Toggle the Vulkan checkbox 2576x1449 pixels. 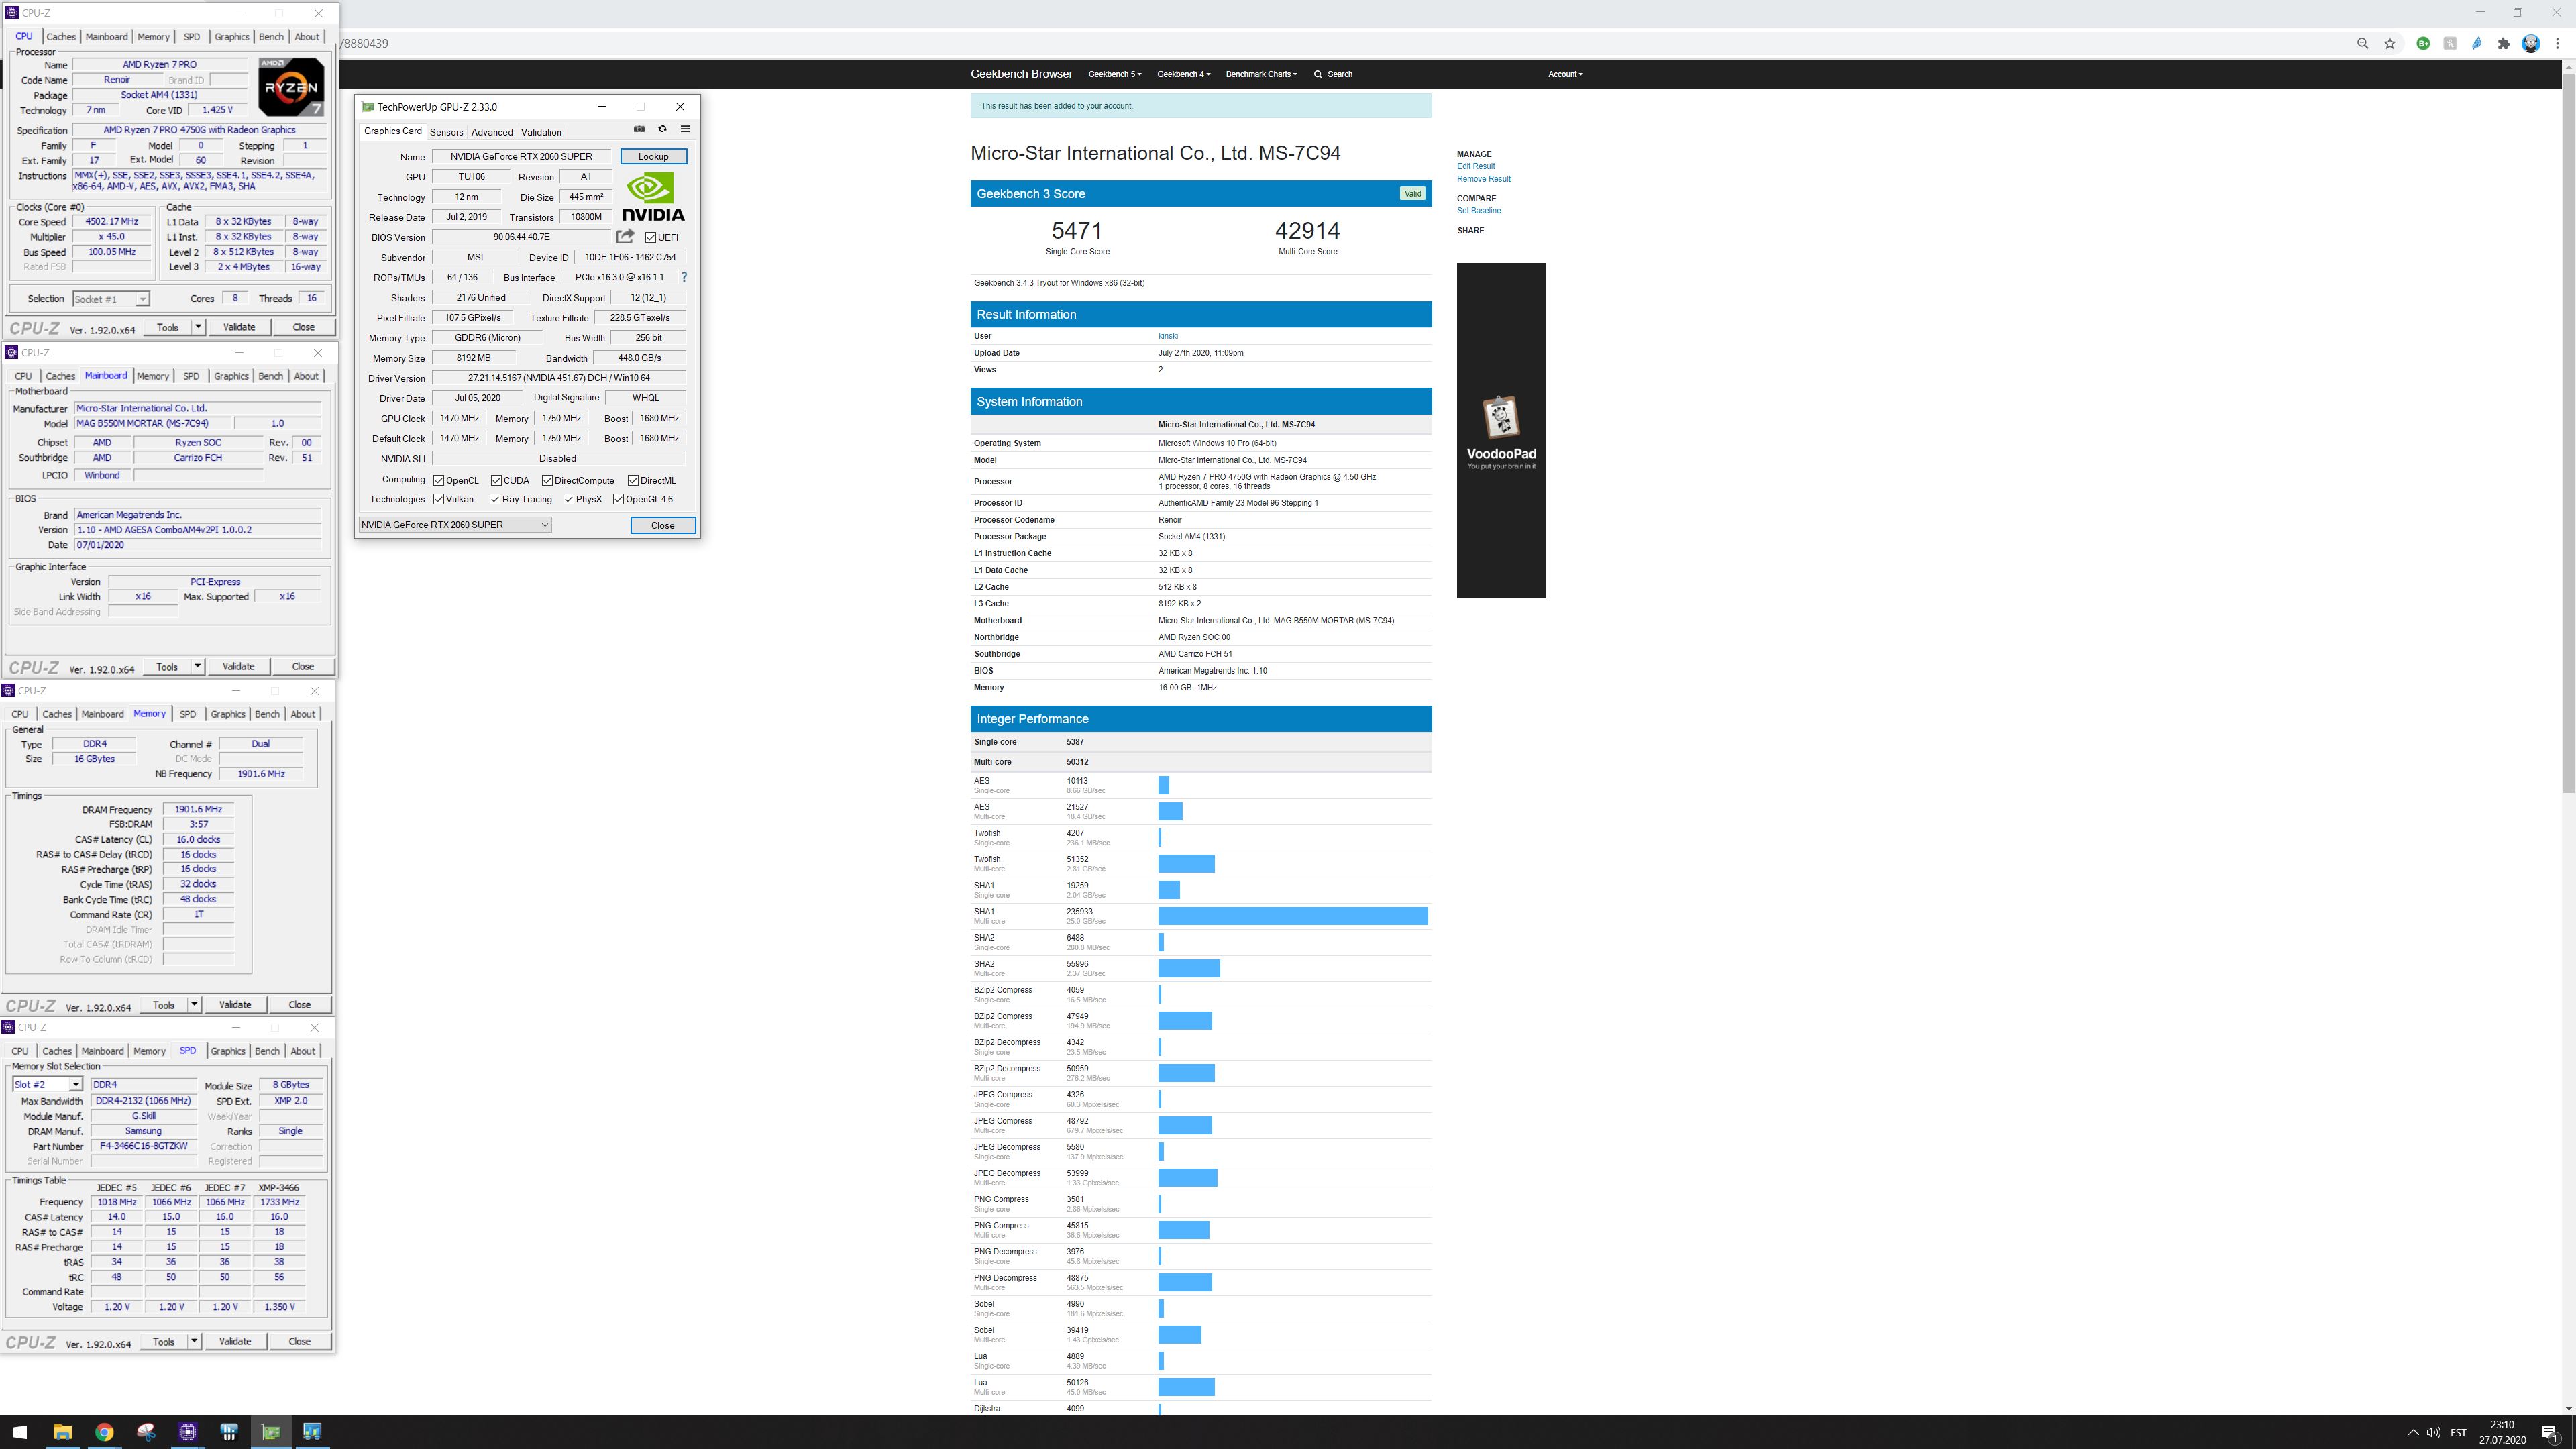439,499
